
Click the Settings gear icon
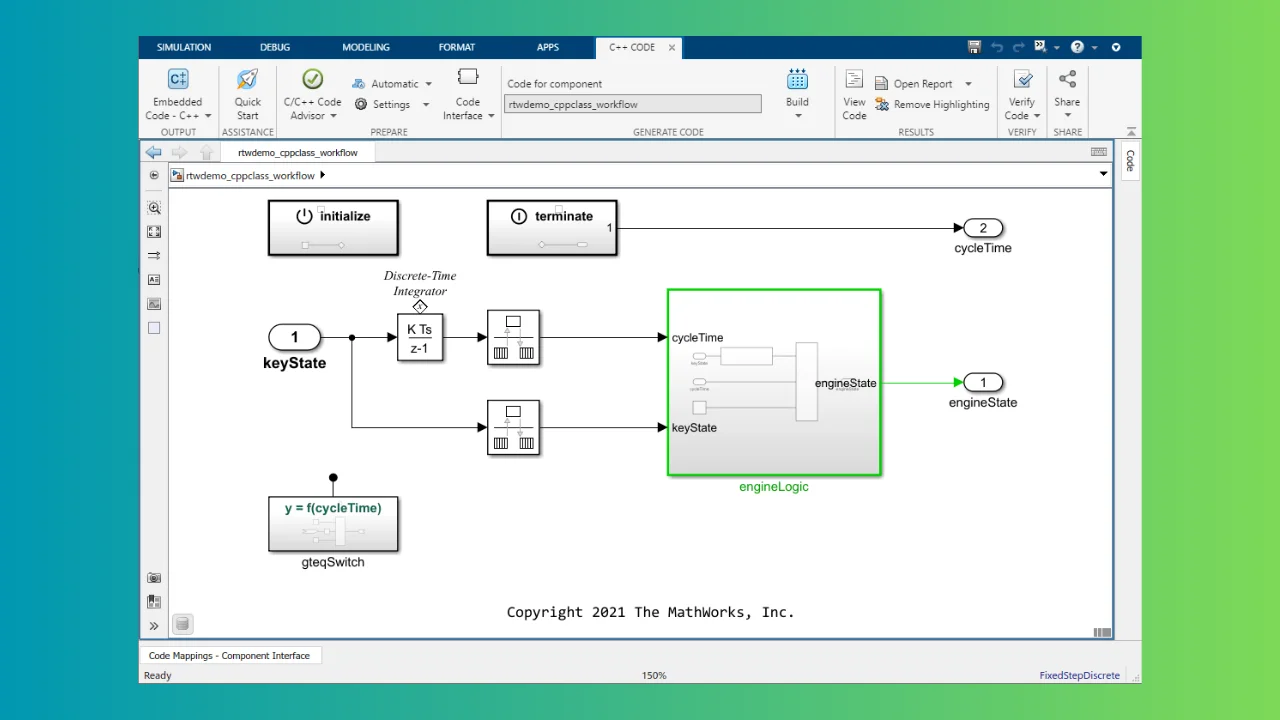point(361,104)
